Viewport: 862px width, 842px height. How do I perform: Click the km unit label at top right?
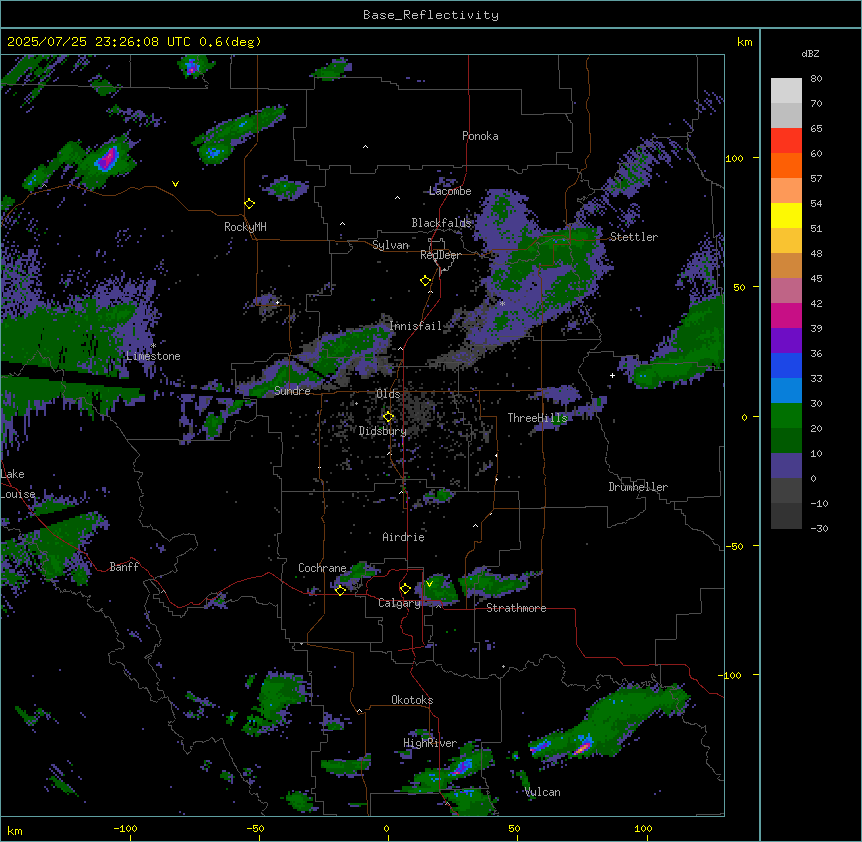[744, 42]
